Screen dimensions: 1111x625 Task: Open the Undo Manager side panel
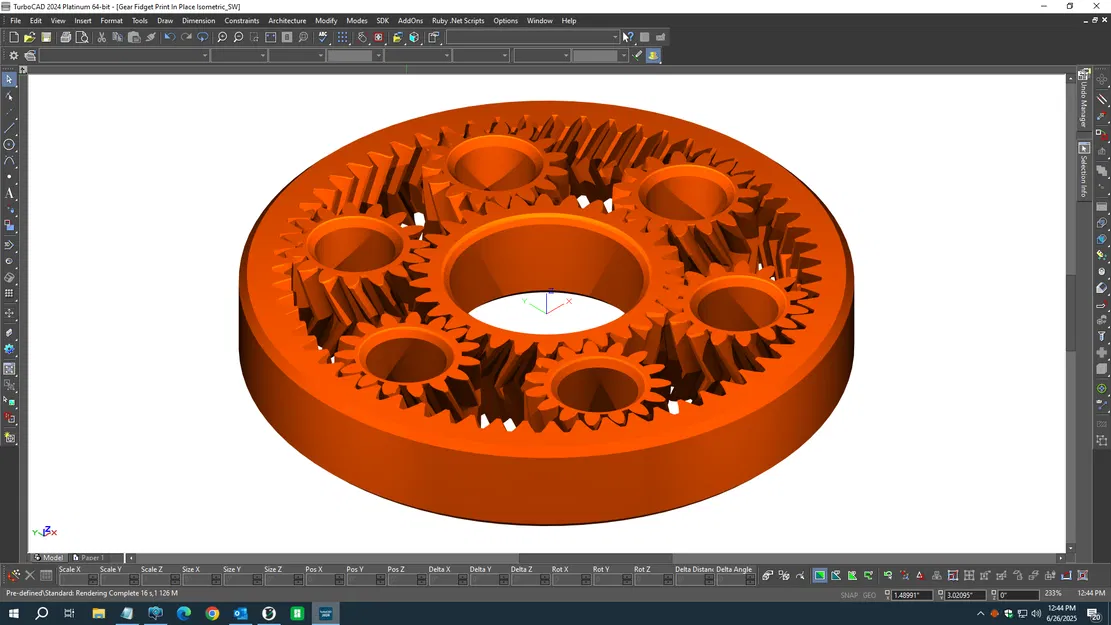click(x=1083, y=99)
